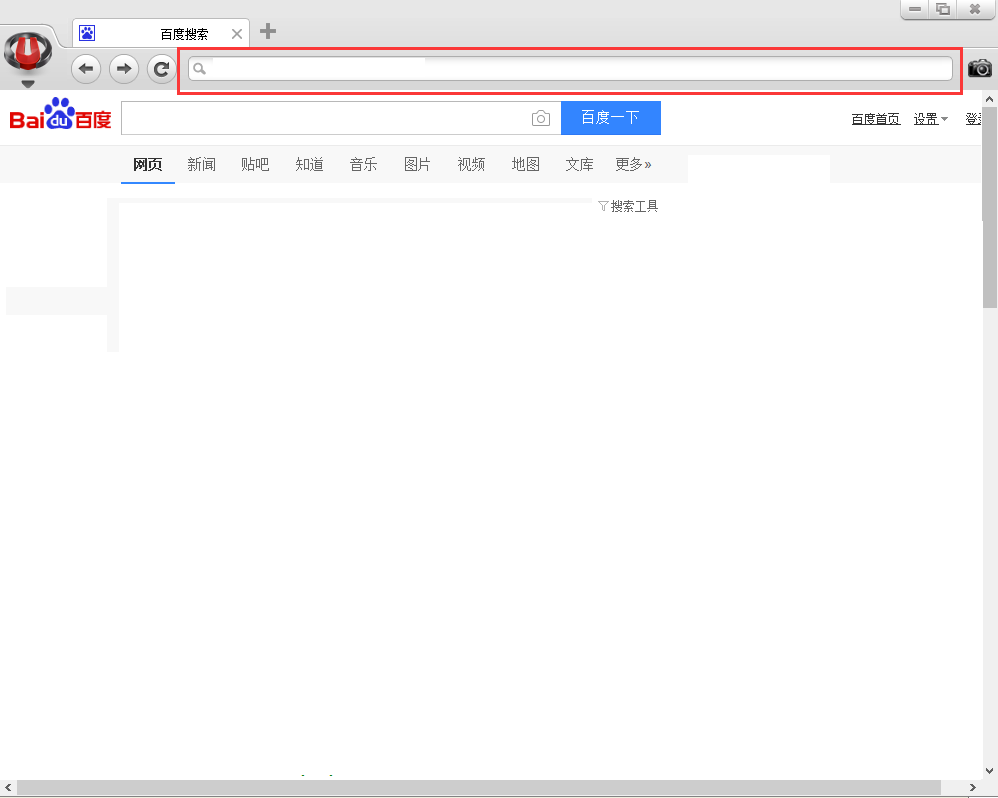Screen dimensions: 998x798
Task: Click the scroll down arrow of vertical scrollbar
Action: (990, 771)
